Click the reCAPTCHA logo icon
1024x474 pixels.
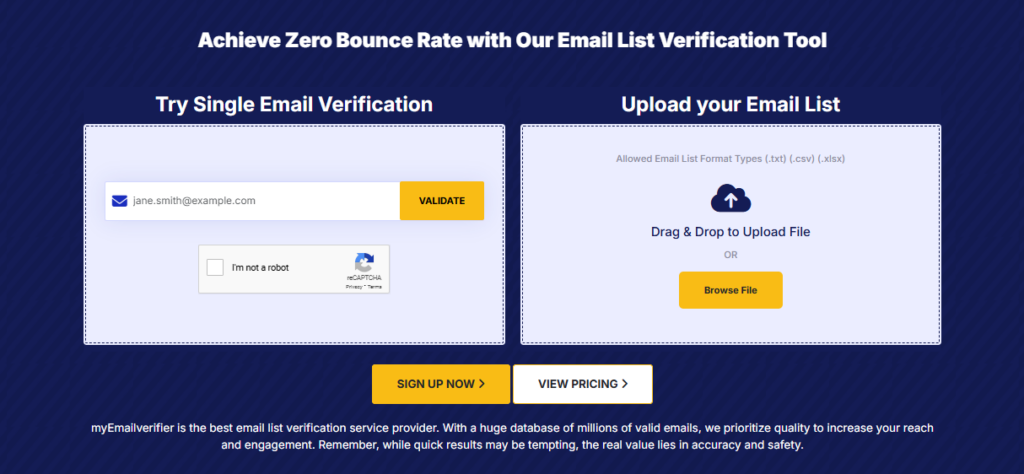364,261
